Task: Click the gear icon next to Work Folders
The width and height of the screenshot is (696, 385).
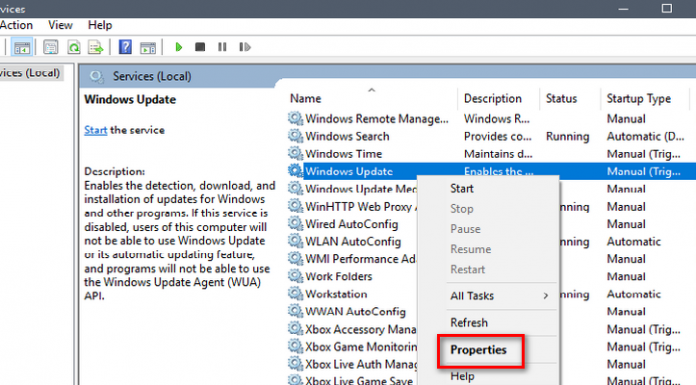Action: [x=295, y=276]
